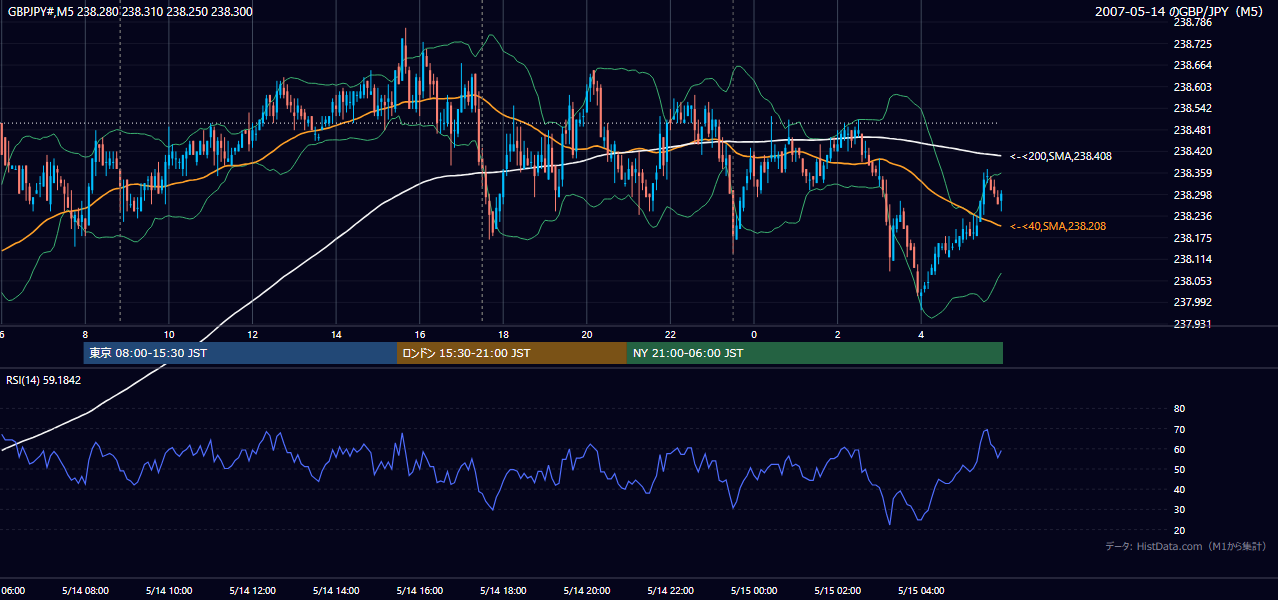The width and height of the screenshot is (1278, 600).
Task: Click price axis value 237.992
Action: [1192, 302]
